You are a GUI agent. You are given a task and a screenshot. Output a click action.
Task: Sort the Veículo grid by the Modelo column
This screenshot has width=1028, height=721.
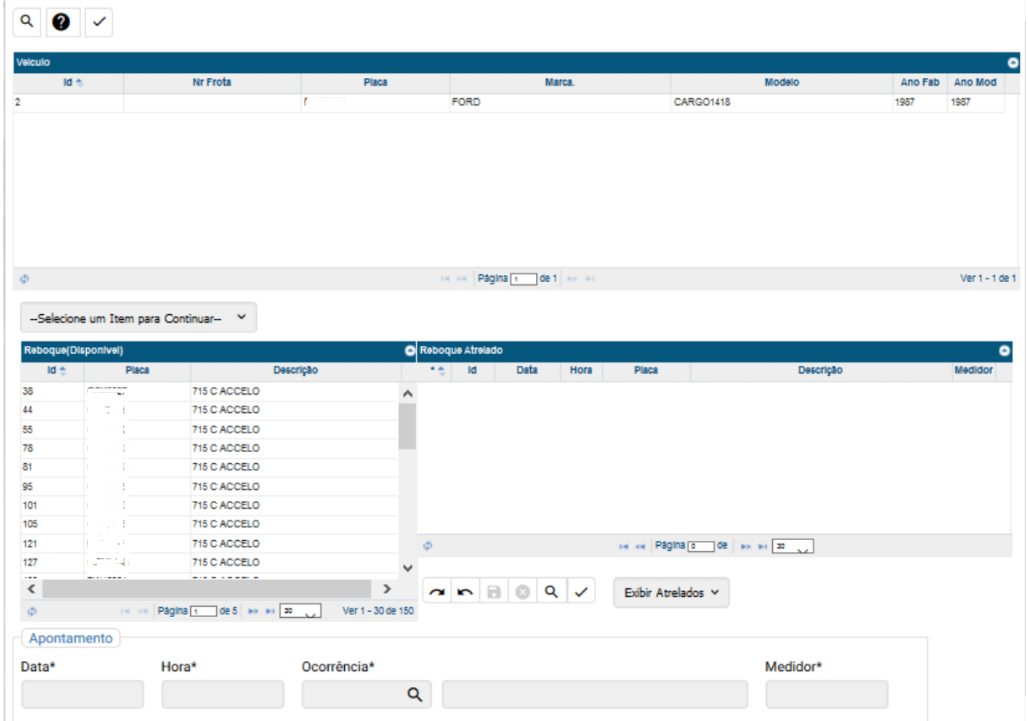click(x=780, y=82)
